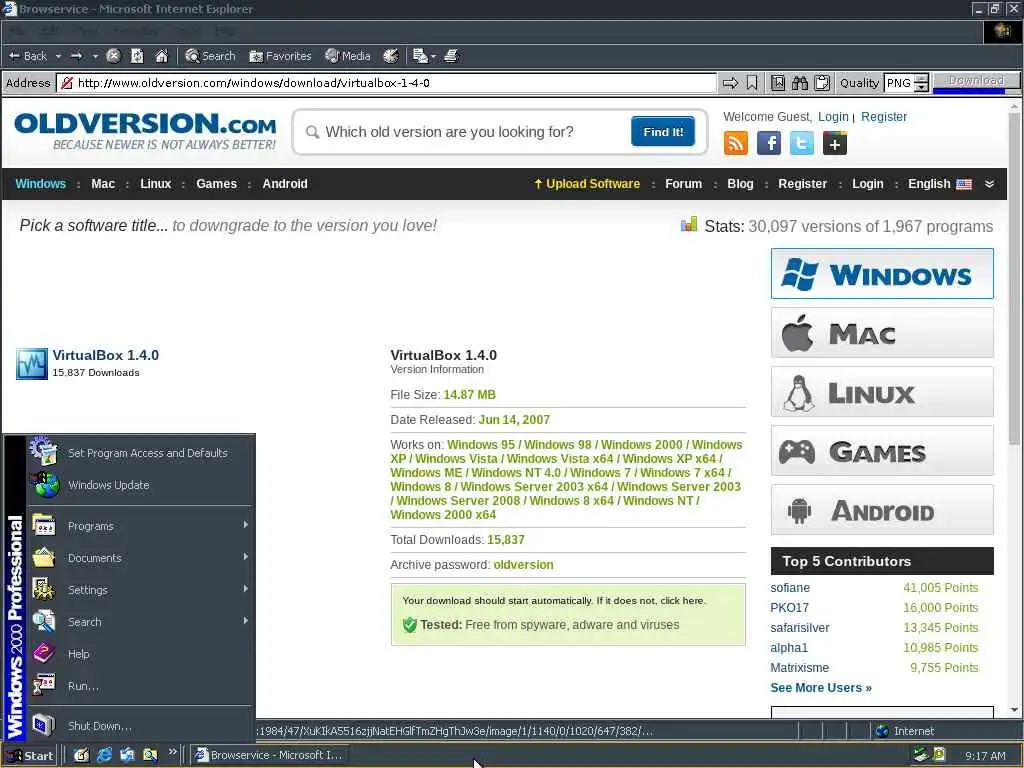This screenshot has height=768, width=1024.
Task: Expand Programs submenu in Start menu
Action: point(140,526)
